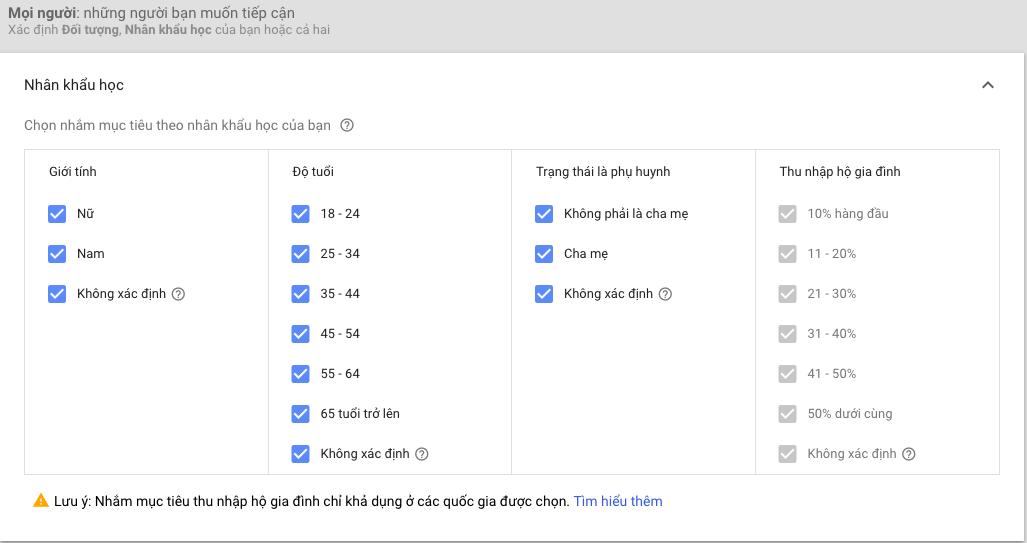Screen dimensions: 1027x543
Task: Click the Độ tuổi column header
Action: point(313,172)
